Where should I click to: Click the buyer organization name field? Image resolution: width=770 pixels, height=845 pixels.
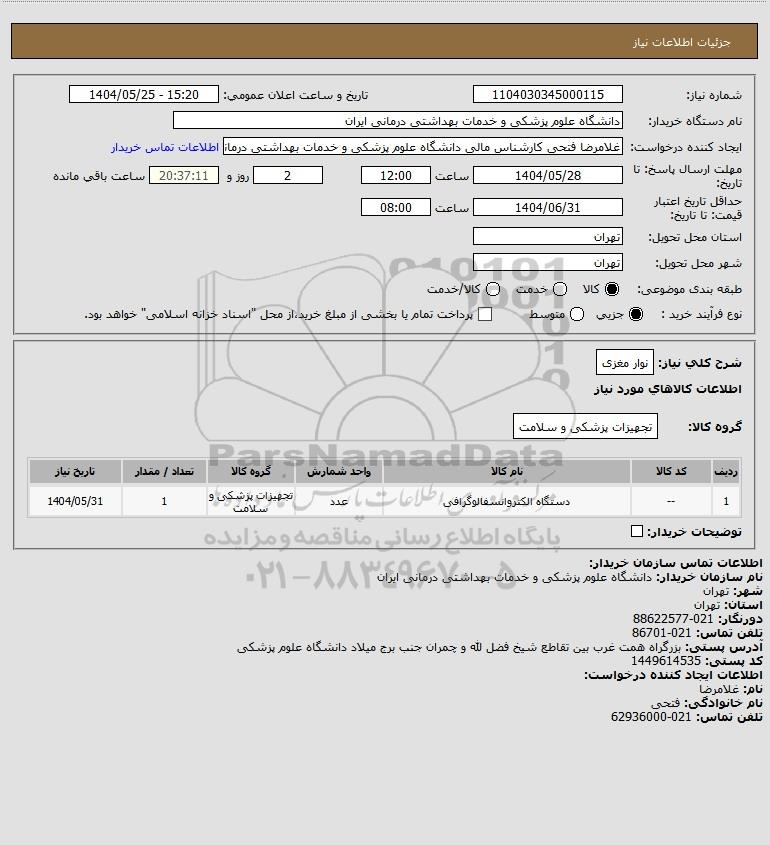tap(398, 120)
